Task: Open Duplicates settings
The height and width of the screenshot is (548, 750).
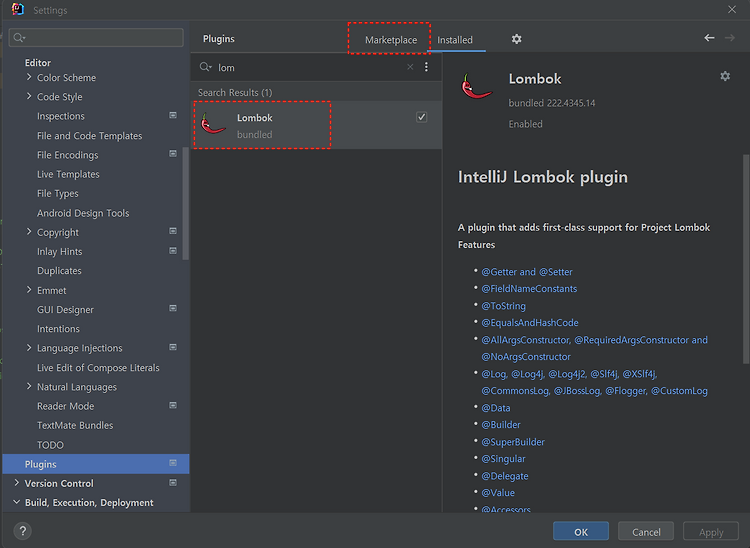Action: coord(59,271)
